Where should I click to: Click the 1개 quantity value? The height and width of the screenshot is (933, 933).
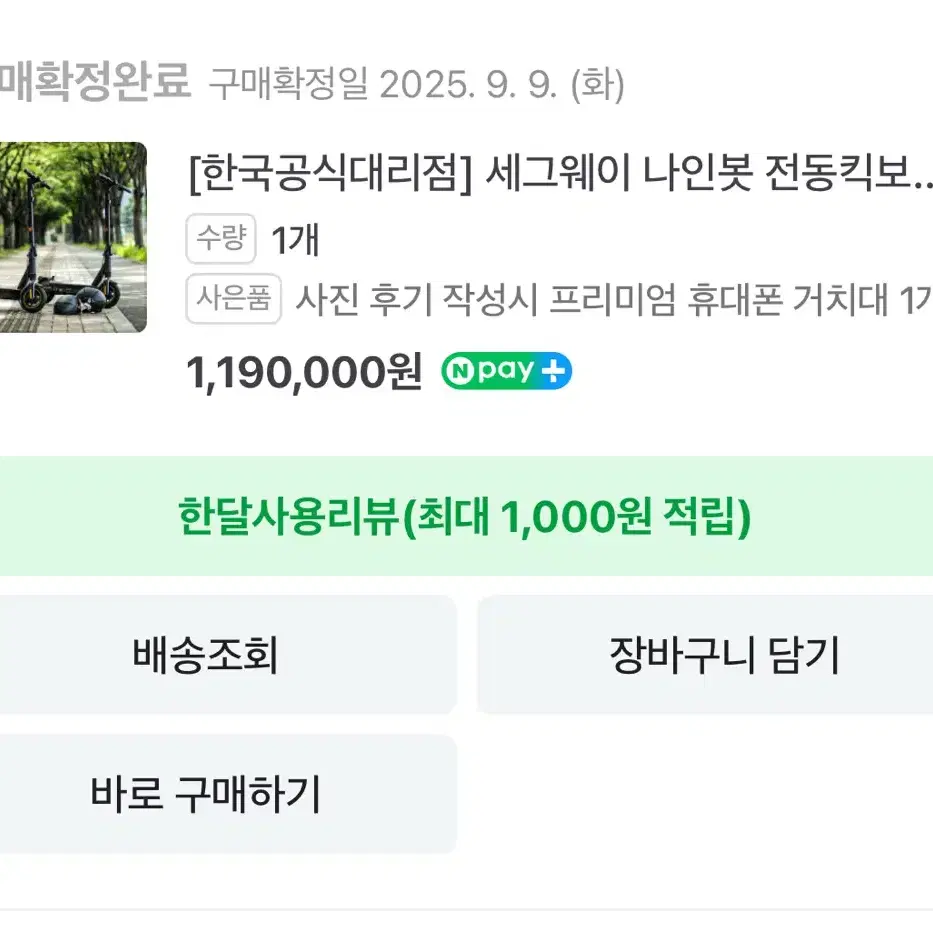click(x=296, y=240)
